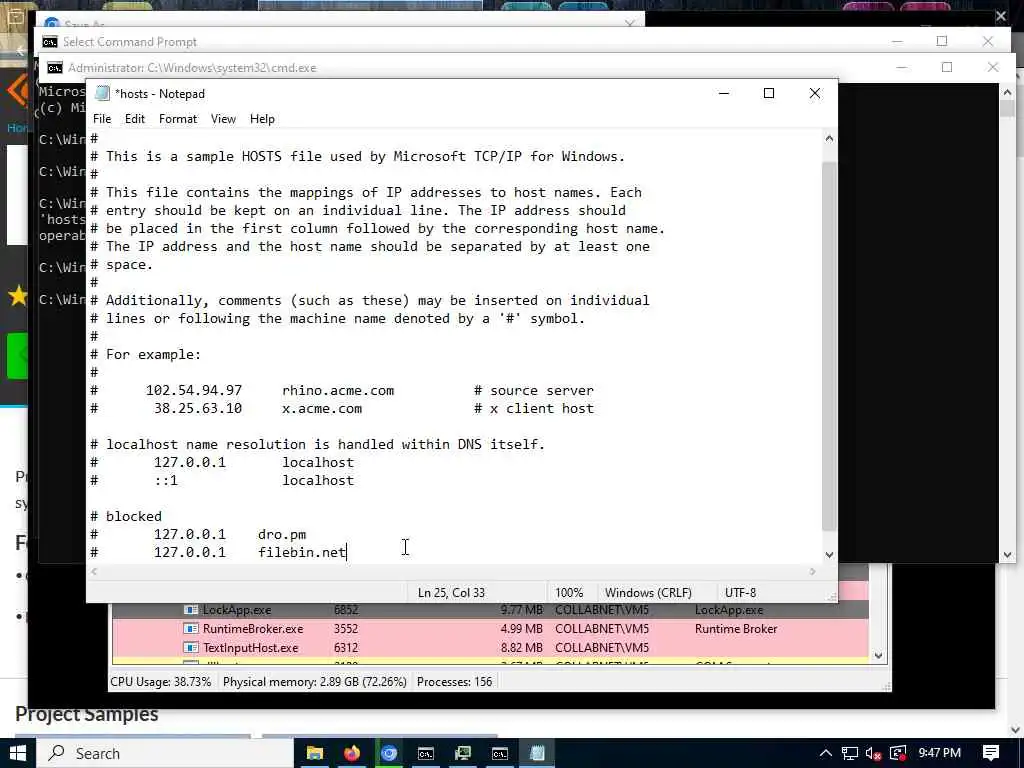Image resolution: width=1024 pixels, height=768 pixels.
Task: Click the Processes: 156 status entry
Action: pos(455,682)
